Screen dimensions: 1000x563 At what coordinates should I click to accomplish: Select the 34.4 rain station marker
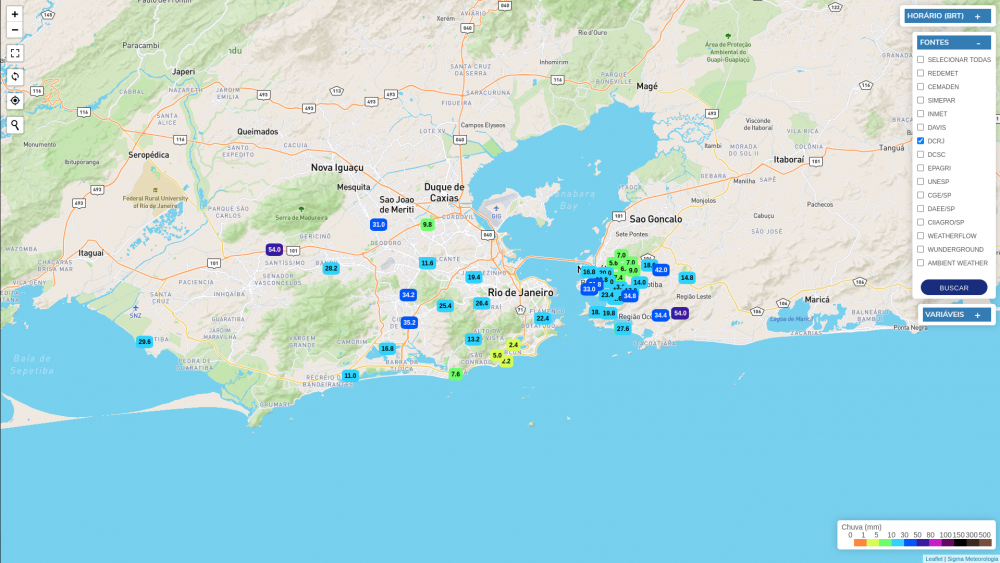660,315
